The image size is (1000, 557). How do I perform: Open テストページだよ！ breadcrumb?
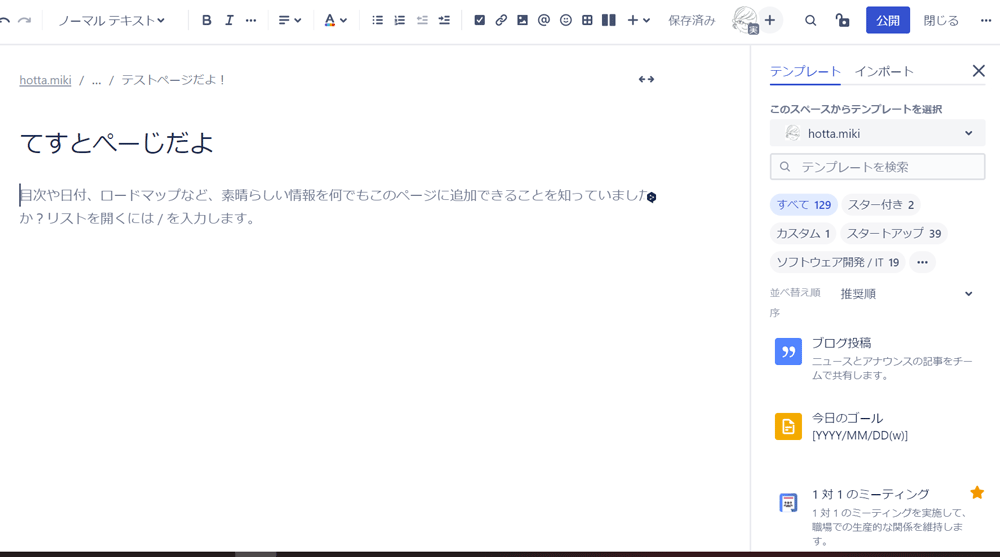pos(173,80)
